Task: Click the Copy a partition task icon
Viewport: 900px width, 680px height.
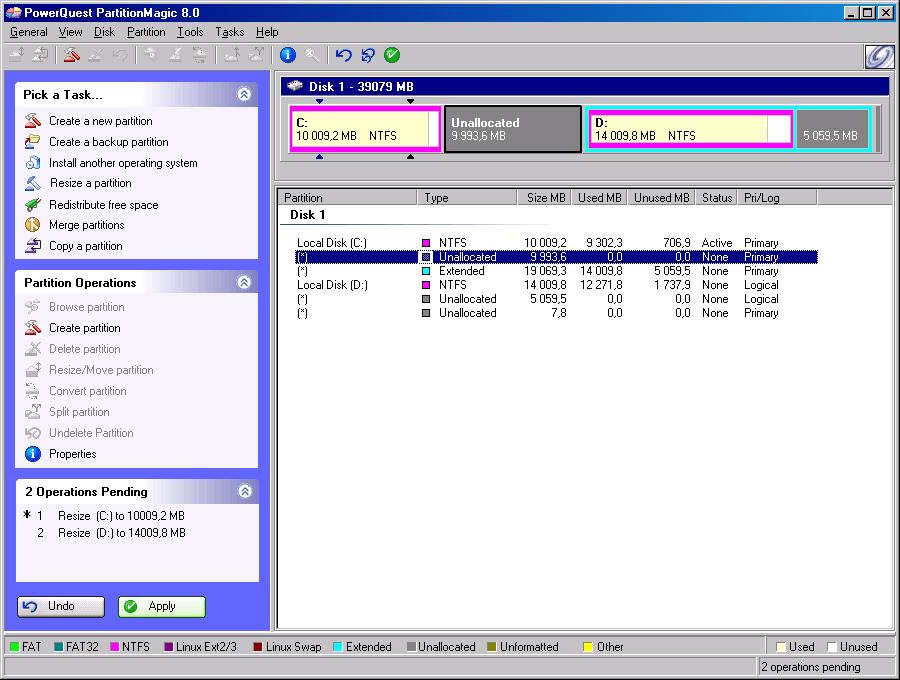Action: click(x=33, y=246)
